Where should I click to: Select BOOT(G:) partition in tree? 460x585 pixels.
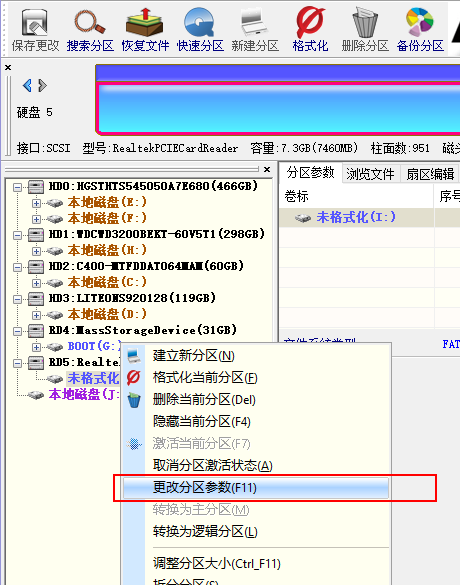pyautogui.click(x=94, y=347)
